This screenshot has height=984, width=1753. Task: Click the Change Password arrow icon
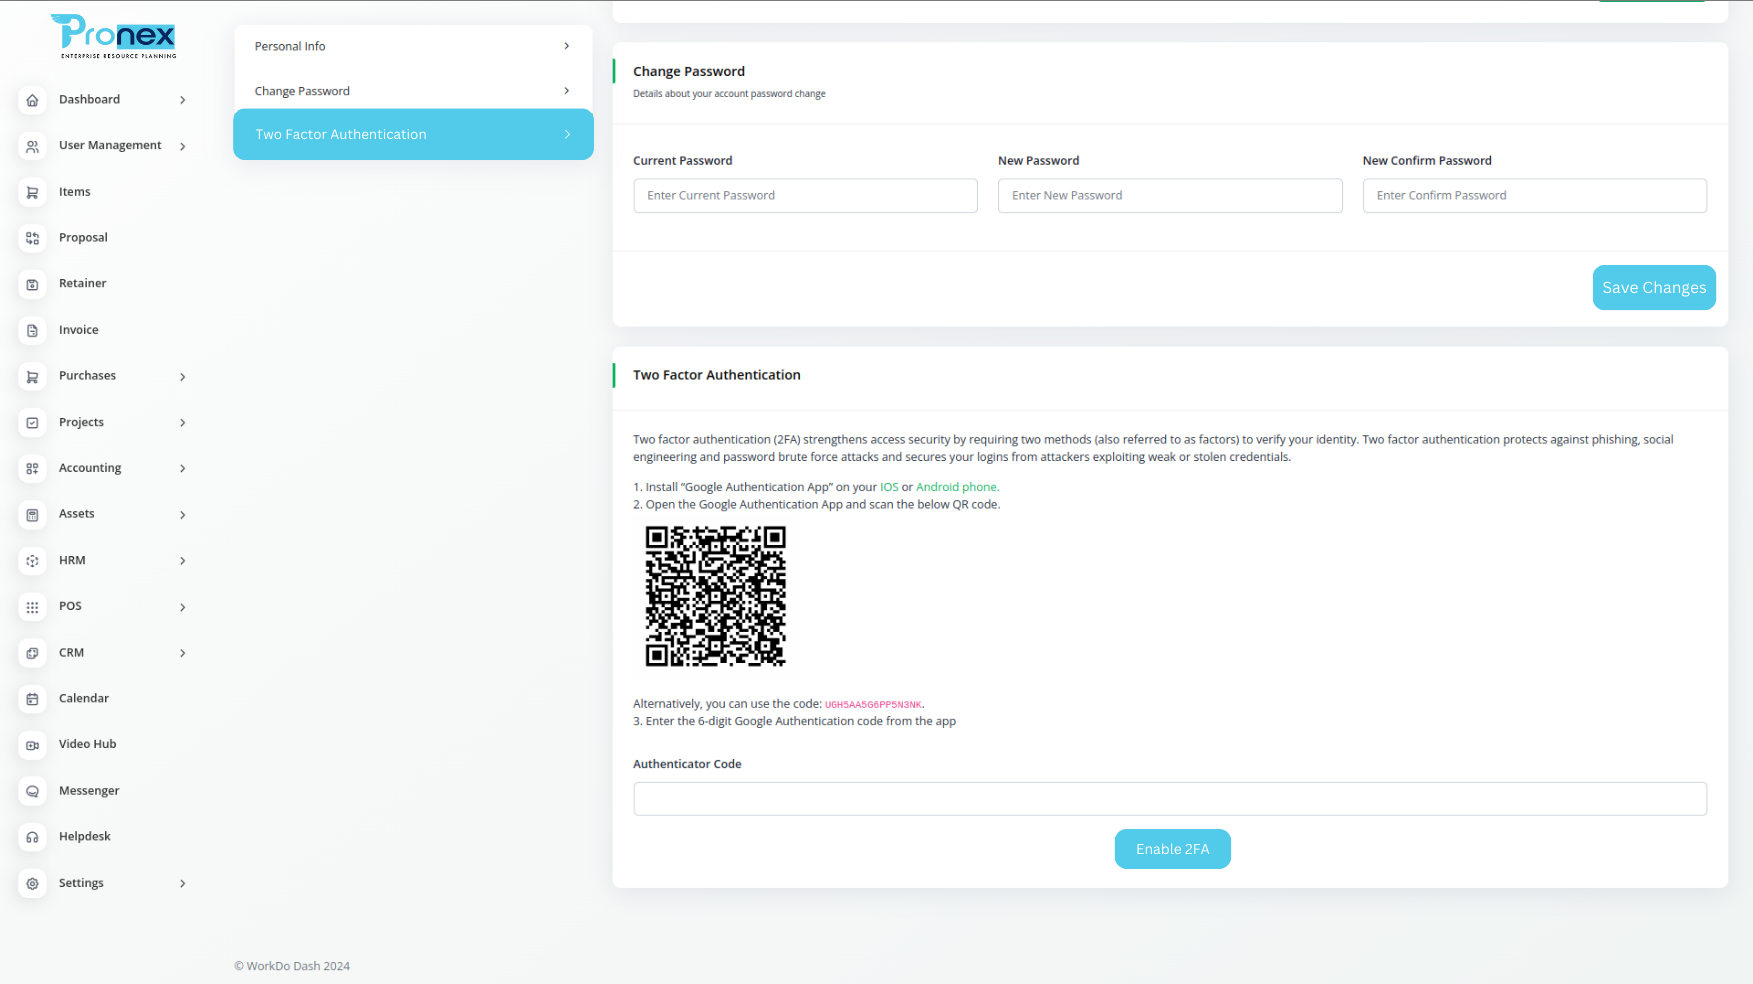[x=567, y=91]
